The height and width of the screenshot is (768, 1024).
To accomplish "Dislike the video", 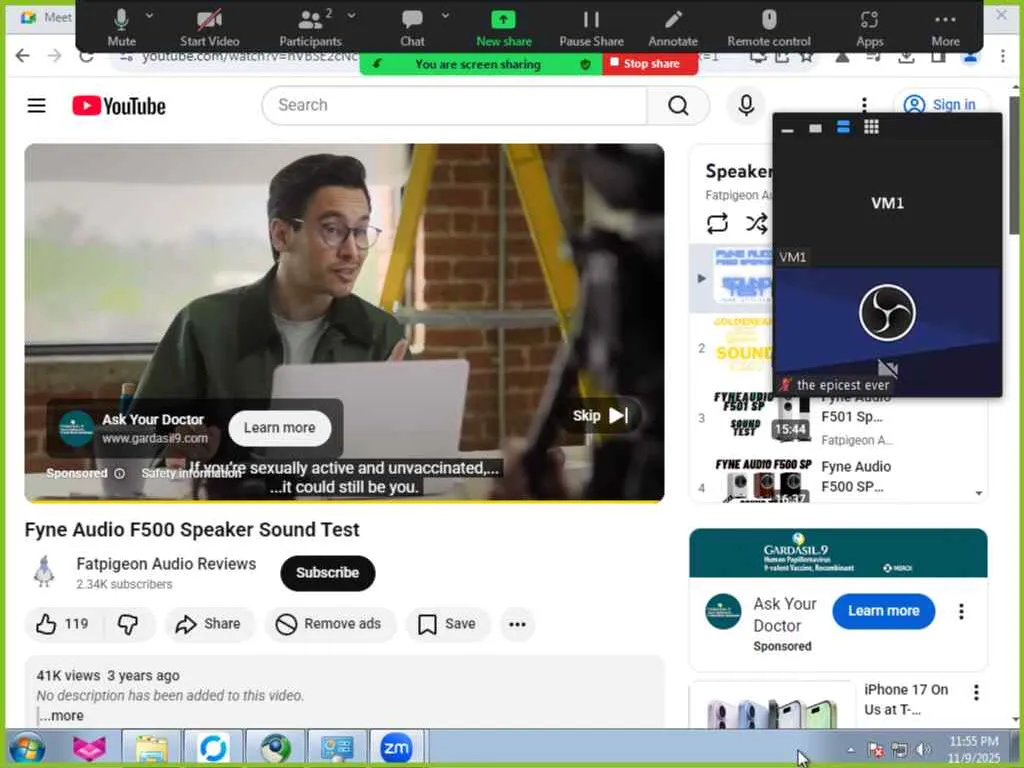I will click(x=128, y=624).
